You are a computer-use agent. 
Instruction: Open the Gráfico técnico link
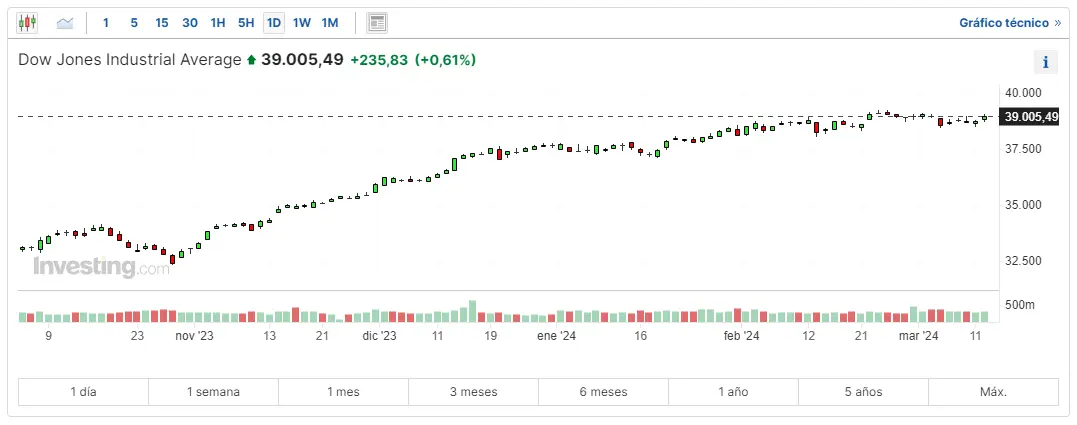coord(1009,22)
